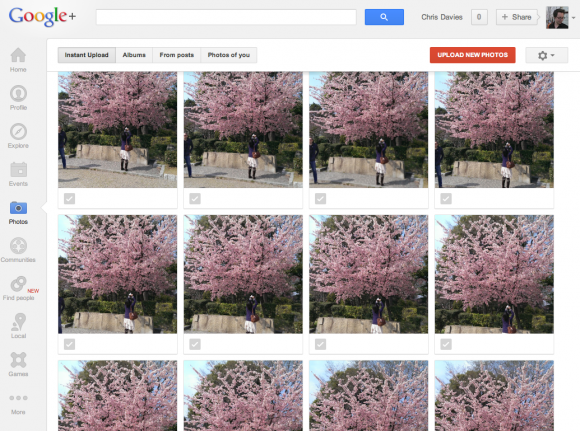The height and width of the screenshot is (431, 580).
Task: Open the Find people icon
Action: (18, 284)
